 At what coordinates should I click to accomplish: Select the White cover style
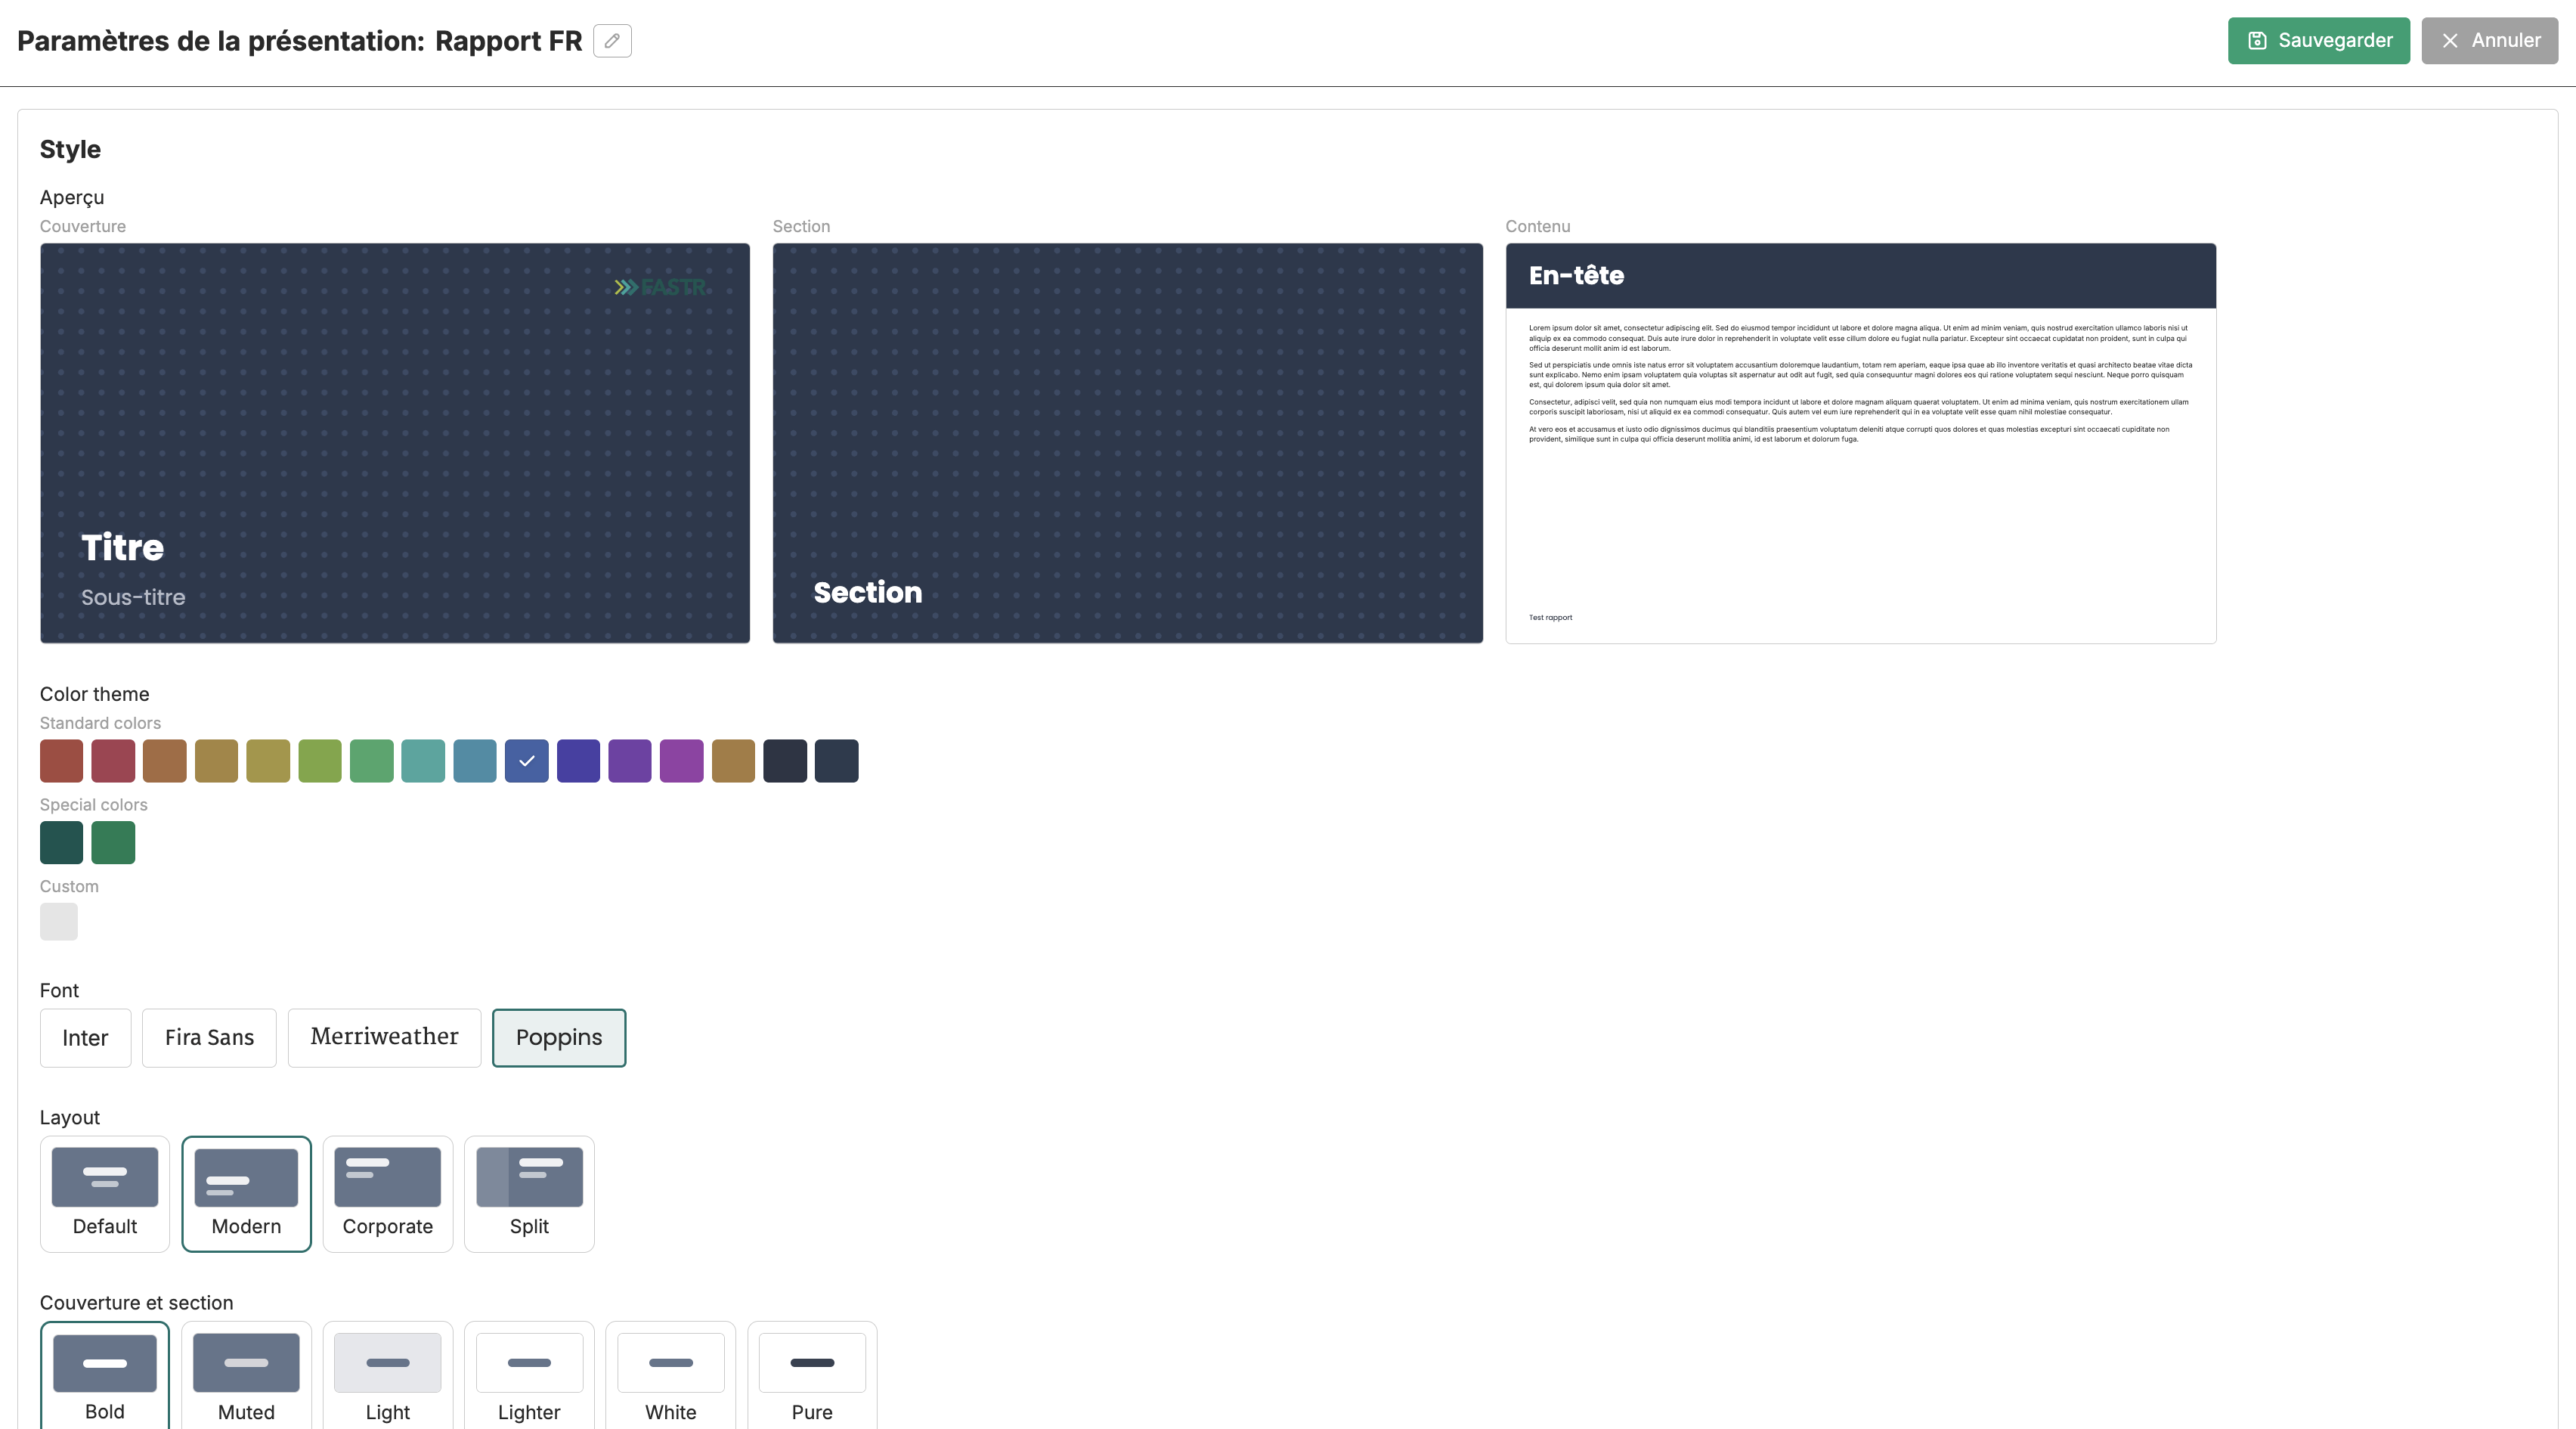[x=671, y=1376]
